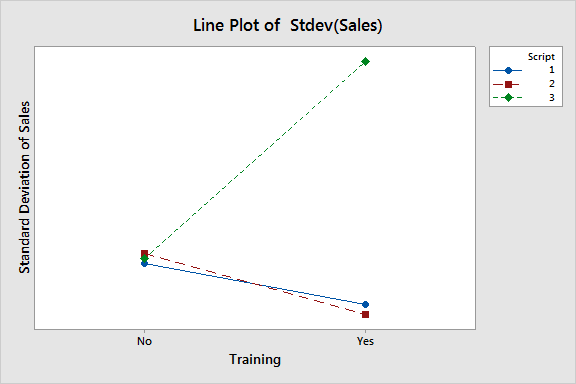Click legend red square for Script 2
Screen dimensions: 576x384
coord(508,85)
